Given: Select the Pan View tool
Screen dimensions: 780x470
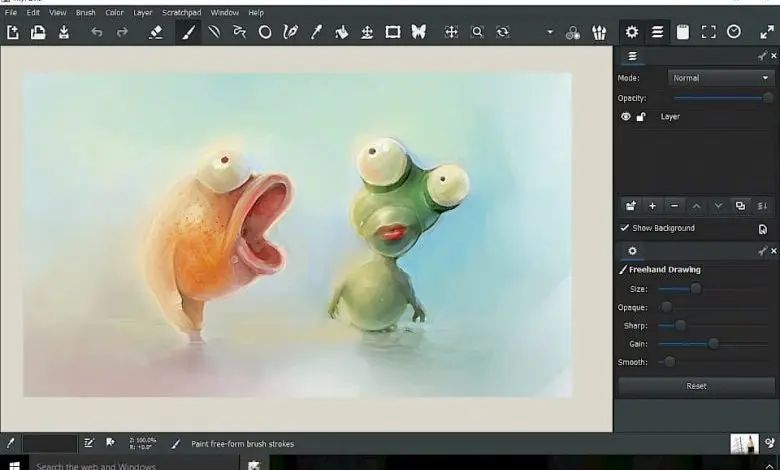Looking at the screenshot, I should tap(451, 32).
